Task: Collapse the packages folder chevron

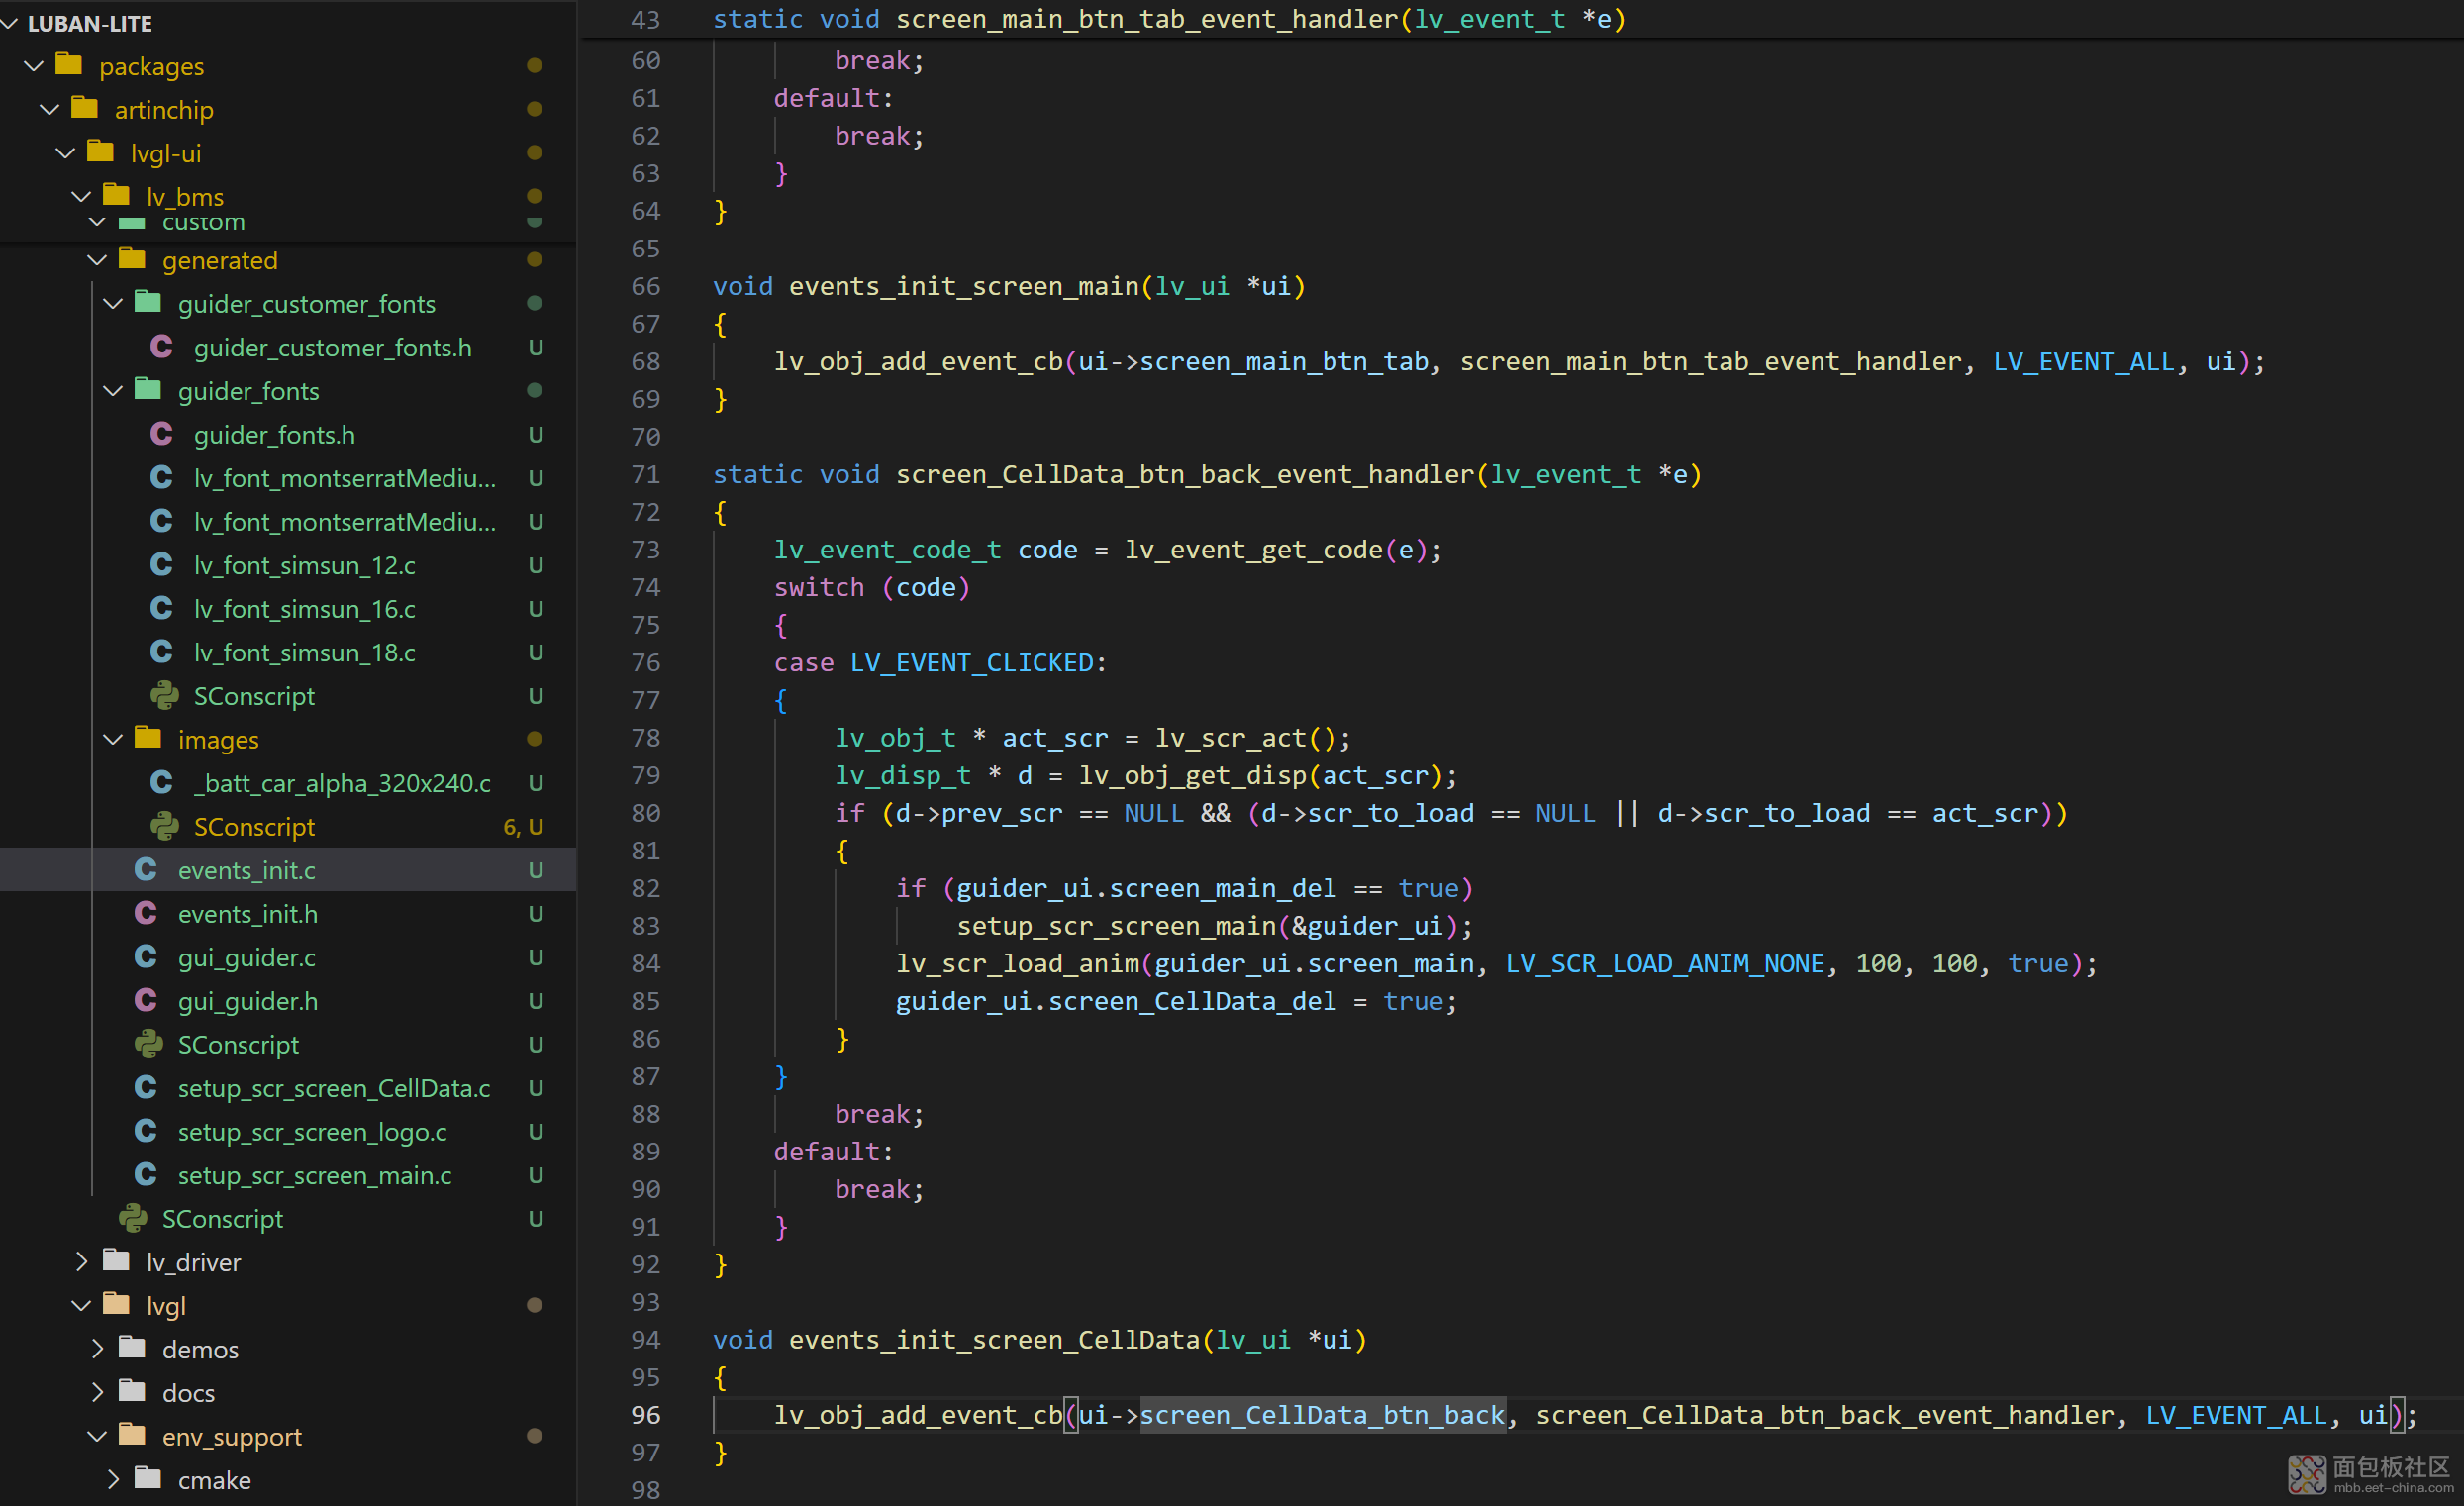Action: tap(34, 66)
